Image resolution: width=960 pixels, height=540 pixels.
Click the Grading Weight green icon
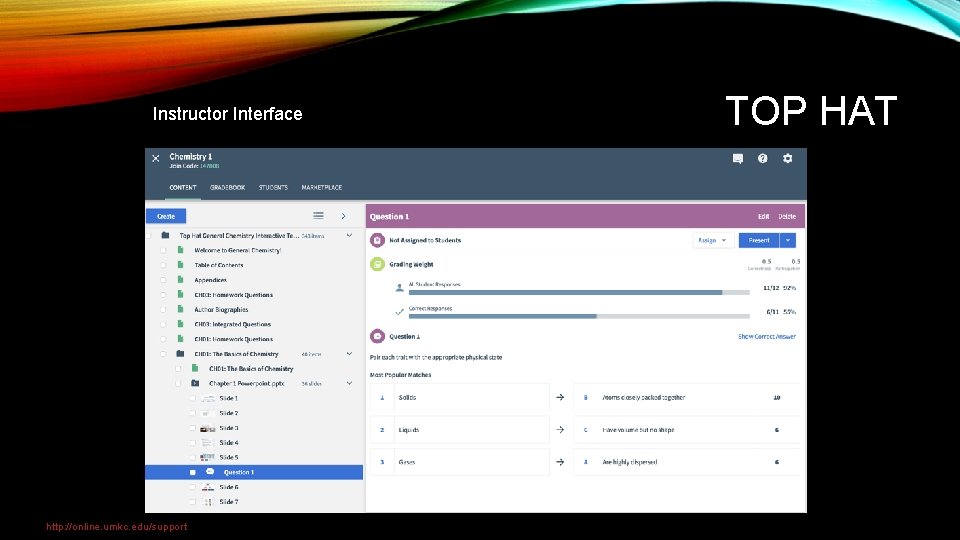(377, 264)
